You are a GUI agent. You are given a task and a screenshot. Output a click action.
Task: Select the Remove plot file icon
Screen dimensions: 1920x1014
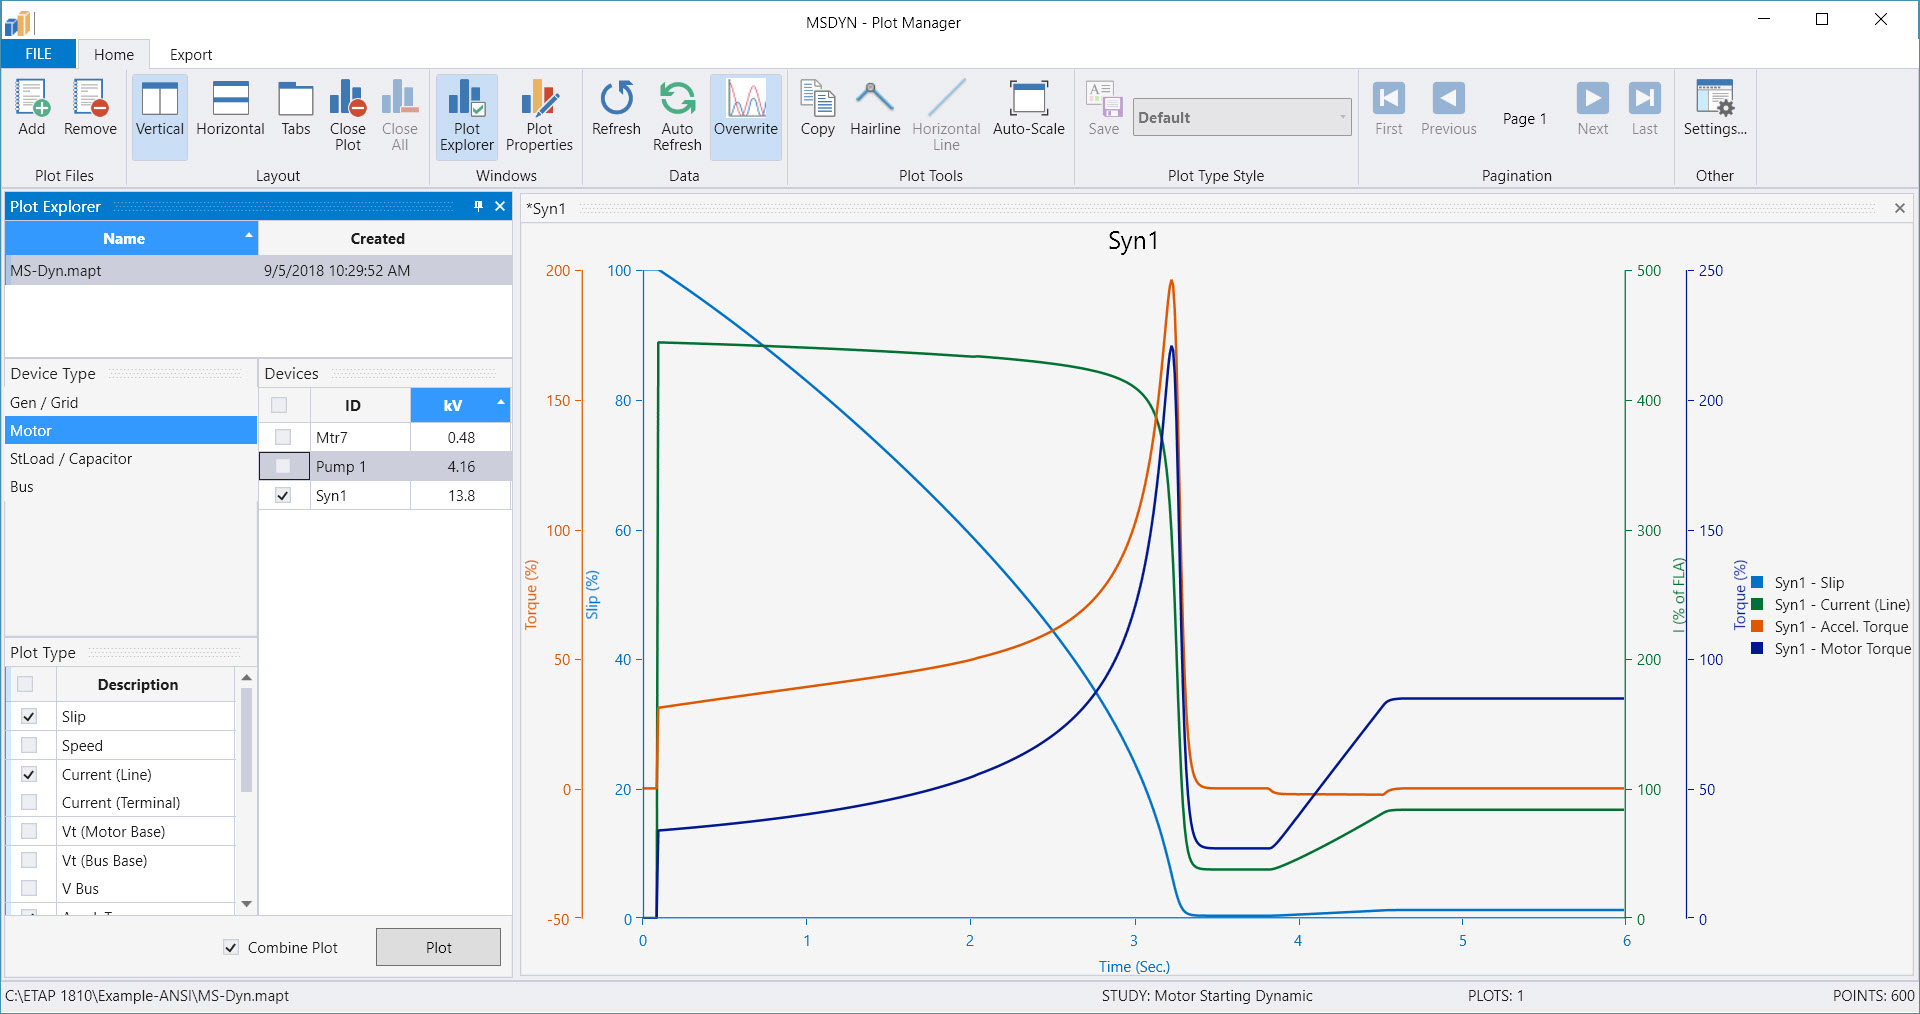click(90, 108)
